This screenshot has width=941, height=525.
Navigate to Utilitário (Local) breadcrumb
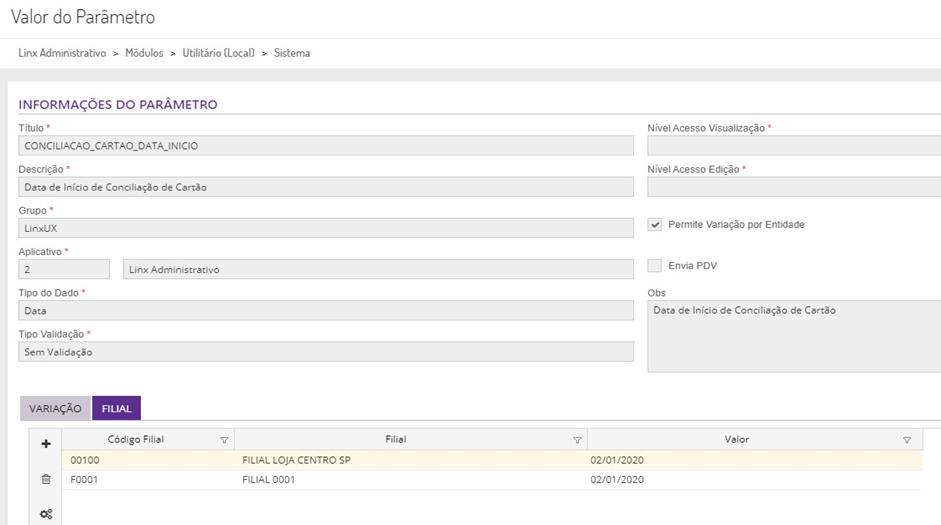[218, 53]
